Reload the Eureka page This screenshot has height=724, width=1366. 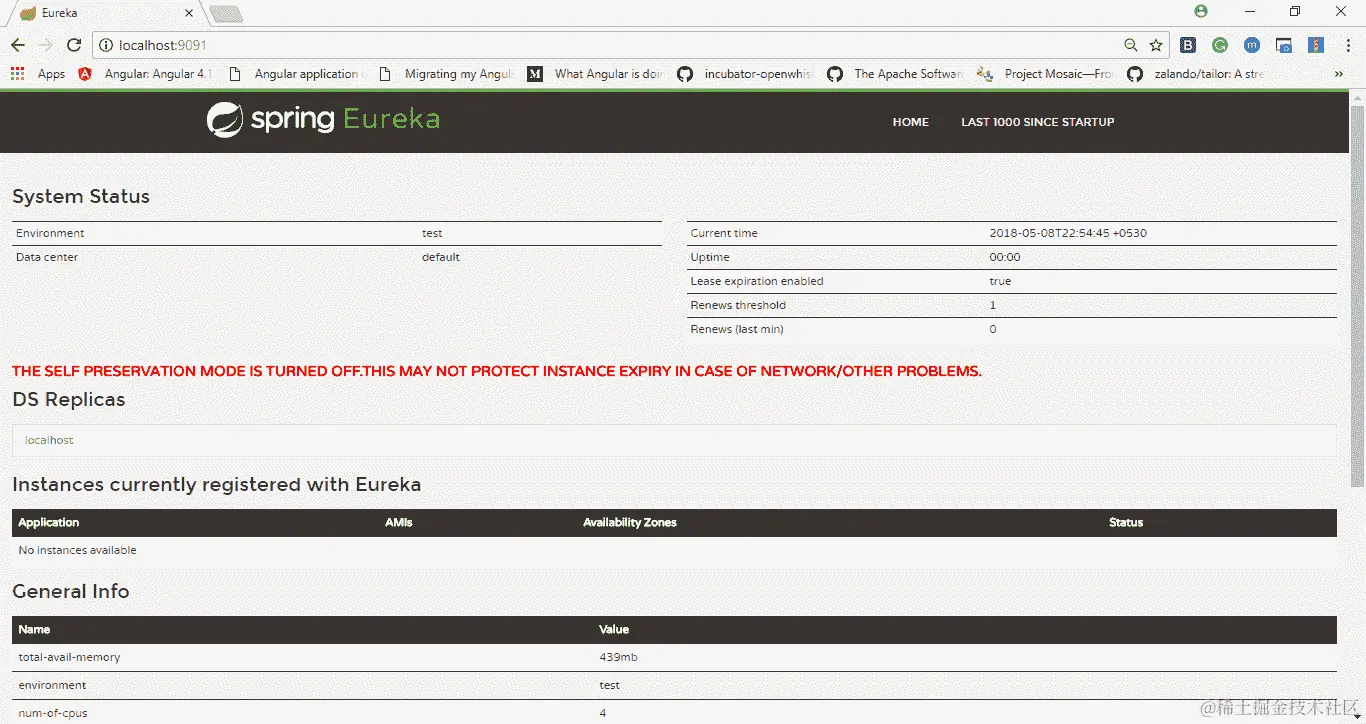pyautogui.click(x=74, y=45)
